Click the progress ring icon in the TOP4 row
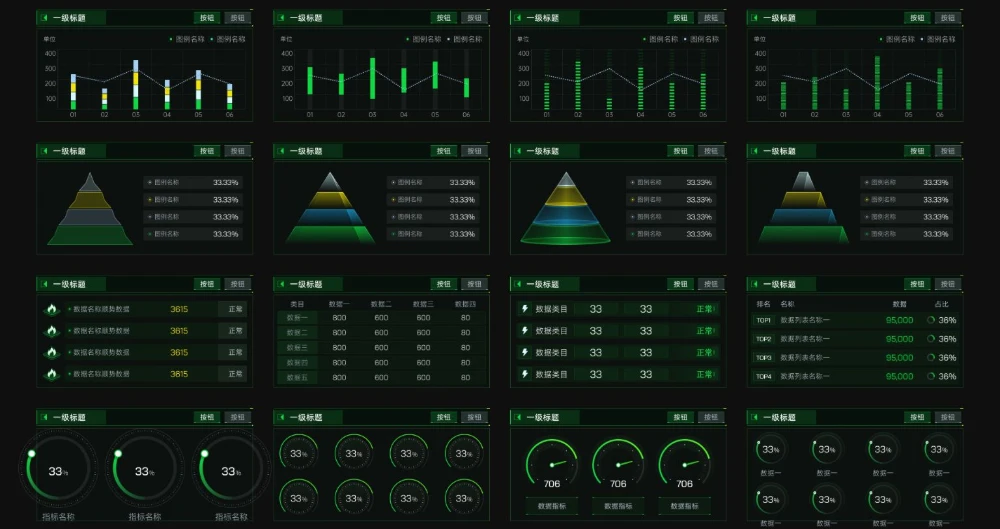 [931, 377]
